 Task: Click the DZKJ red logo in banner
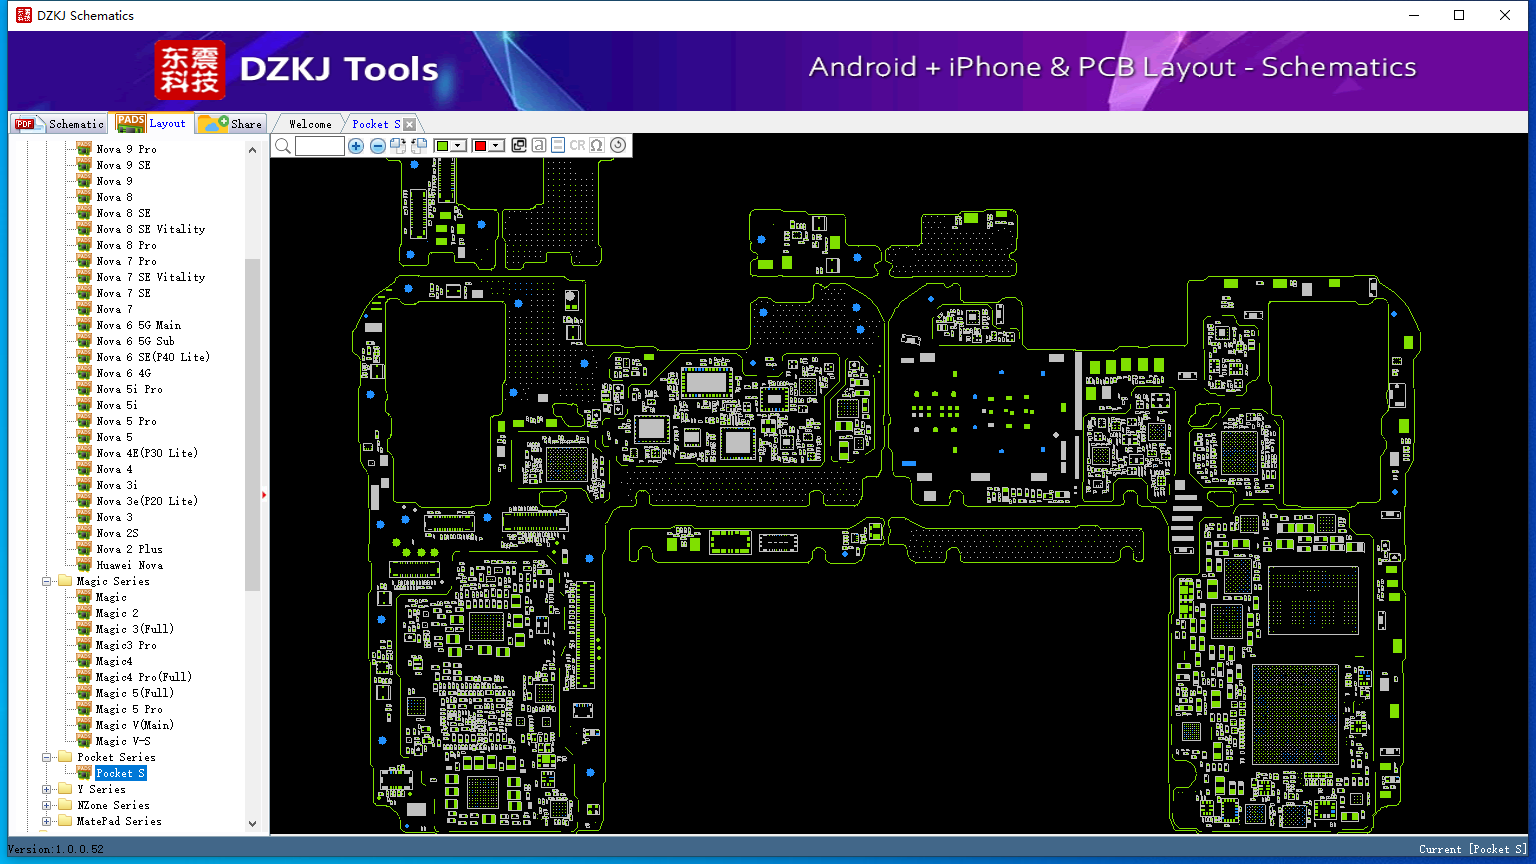coord(190,69)
